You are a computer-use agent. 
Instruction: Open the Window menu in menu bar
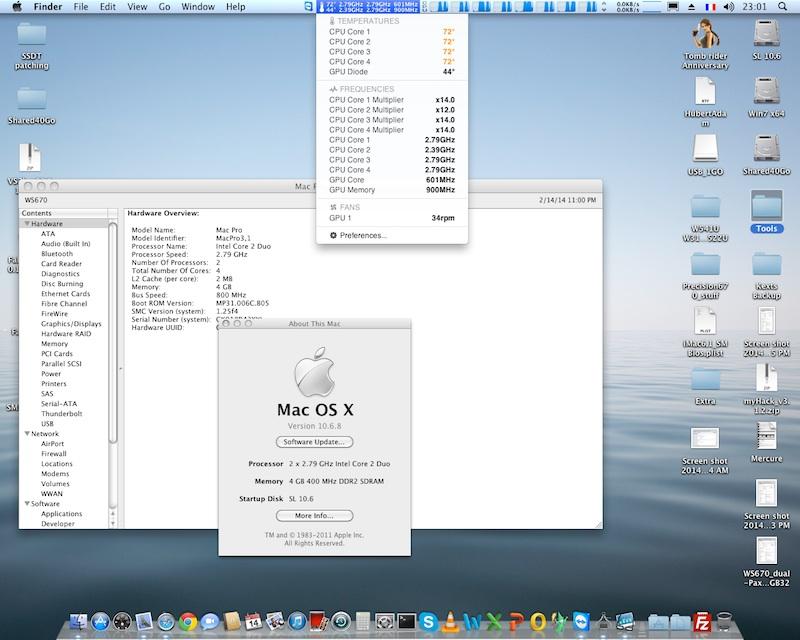[x=198, y=7]
